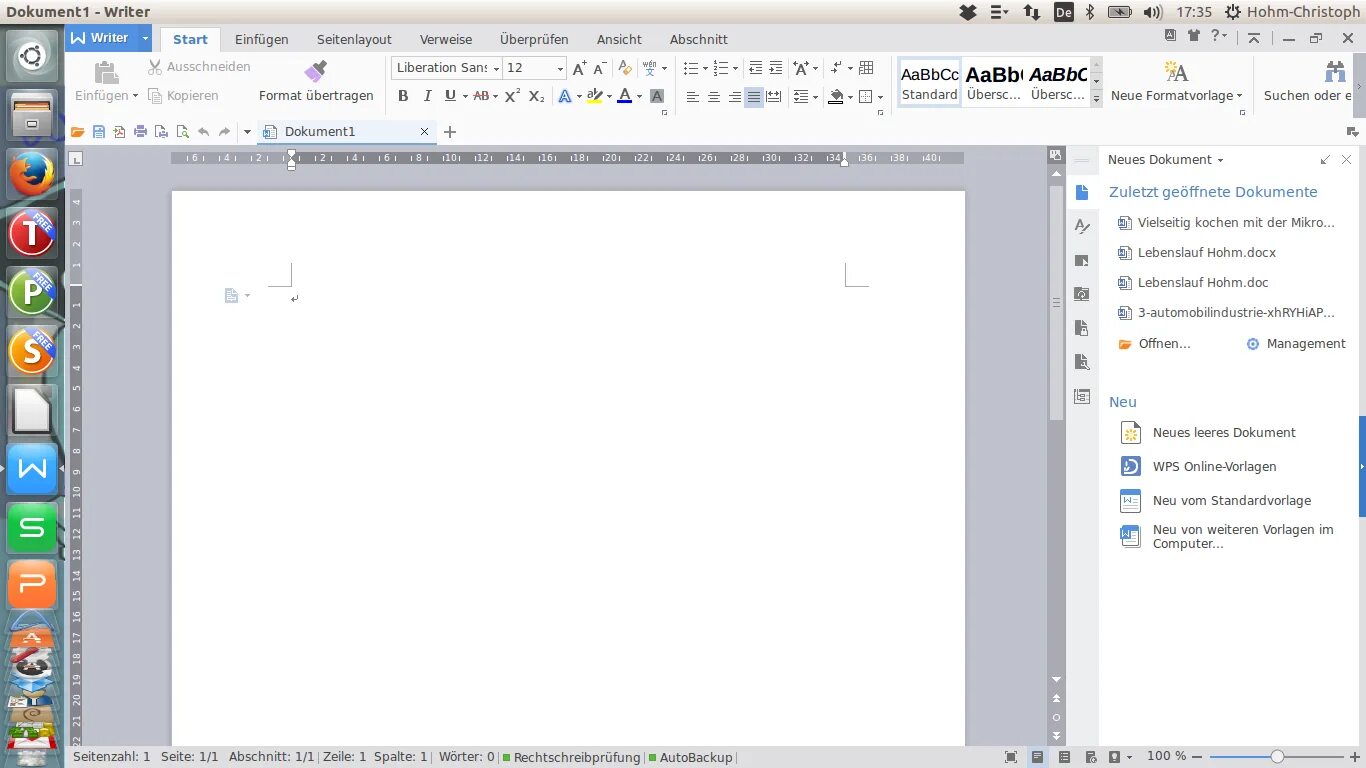Apply superscript formatting
Screen dimensions: 1366x768
512,96
